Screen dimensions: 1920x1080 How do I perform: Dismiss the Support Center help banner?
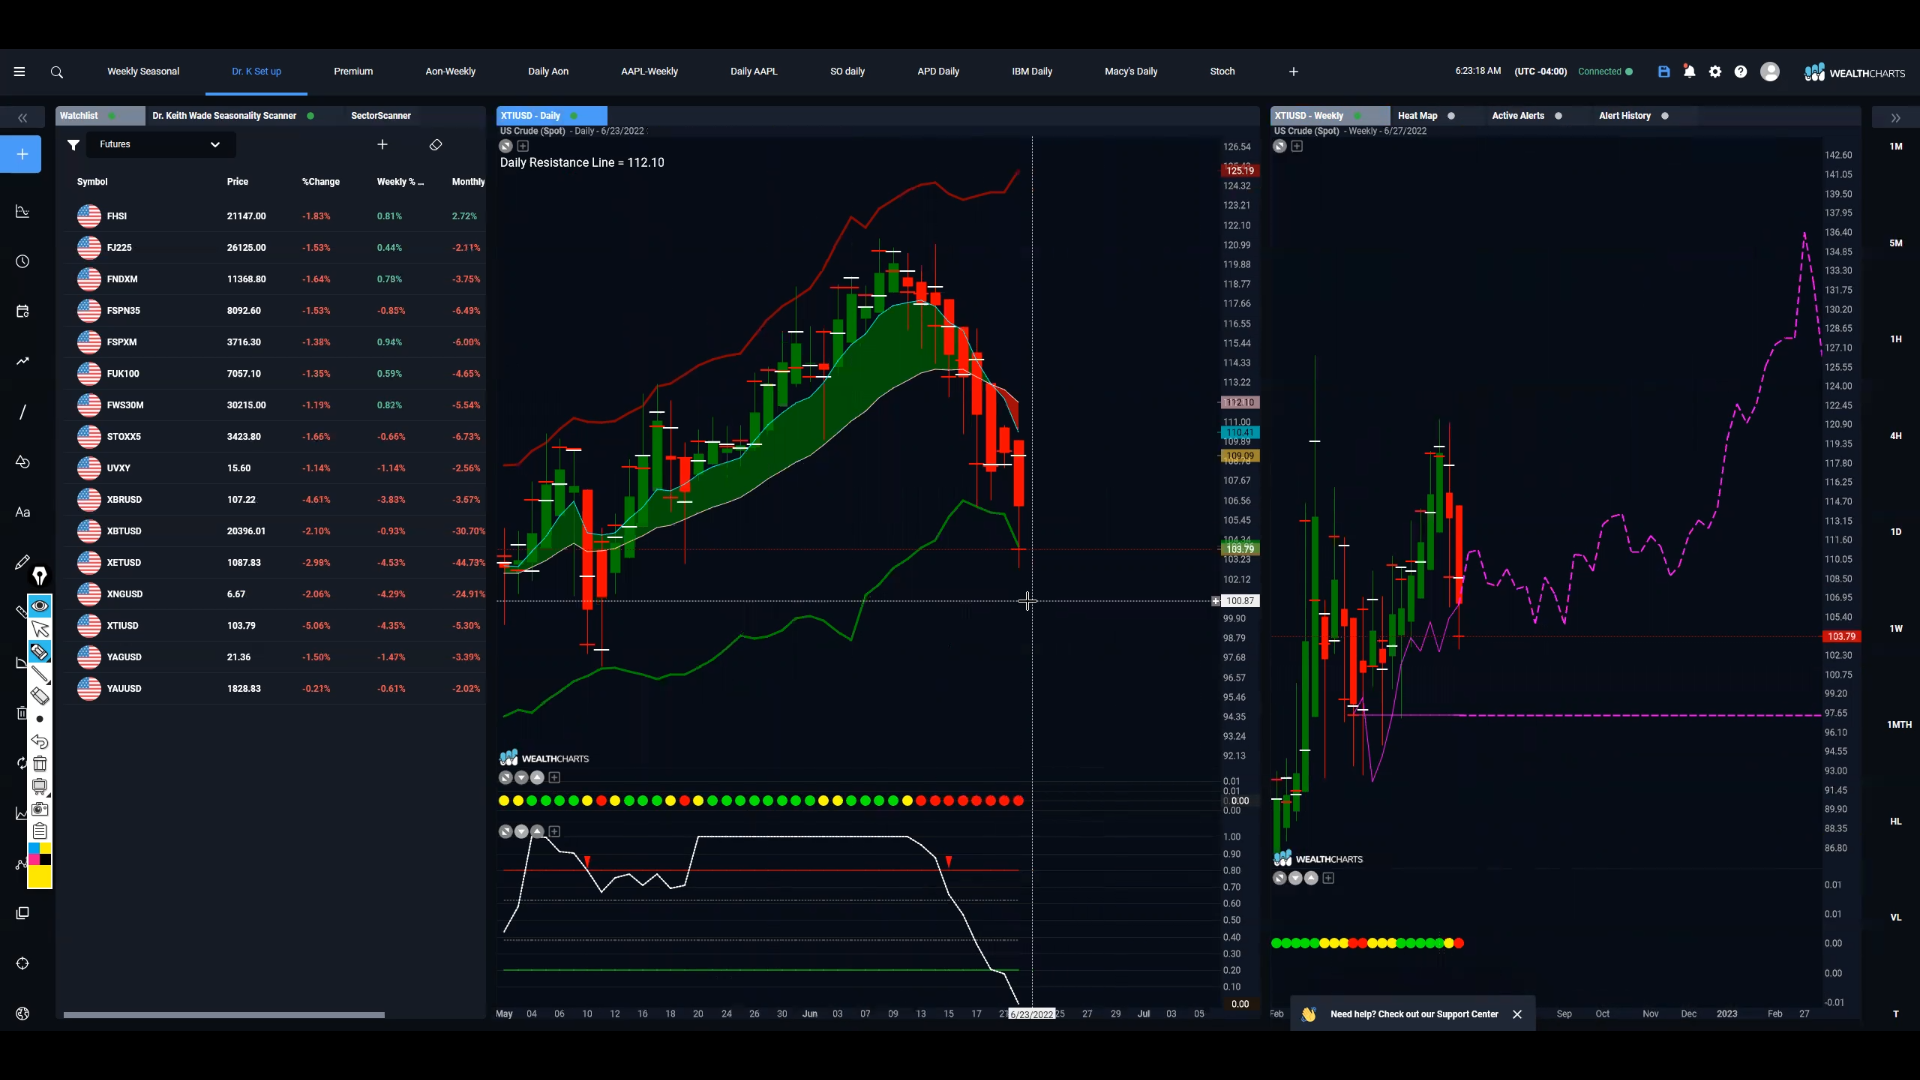coord(1517,1014)
